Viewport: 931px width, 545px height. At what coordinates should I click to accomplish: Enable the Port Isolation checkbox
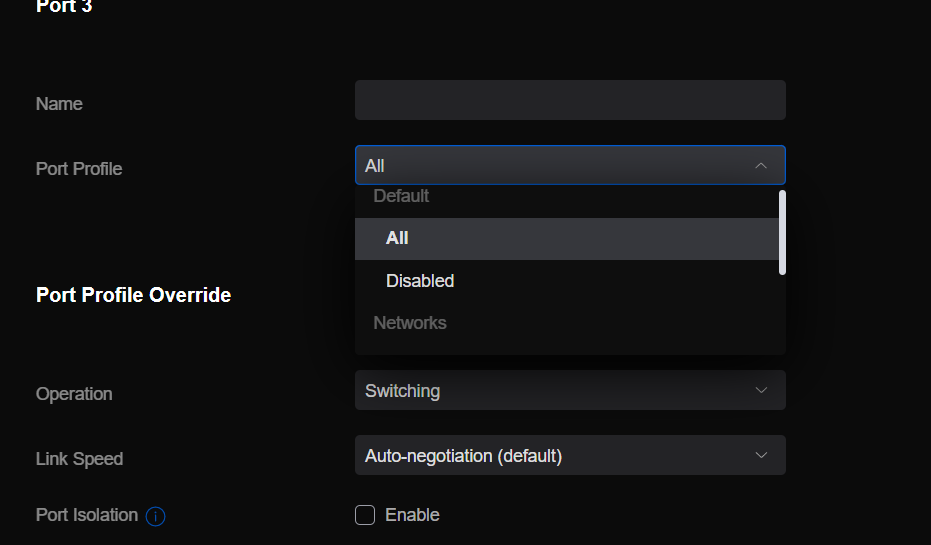tap(365, 515)
